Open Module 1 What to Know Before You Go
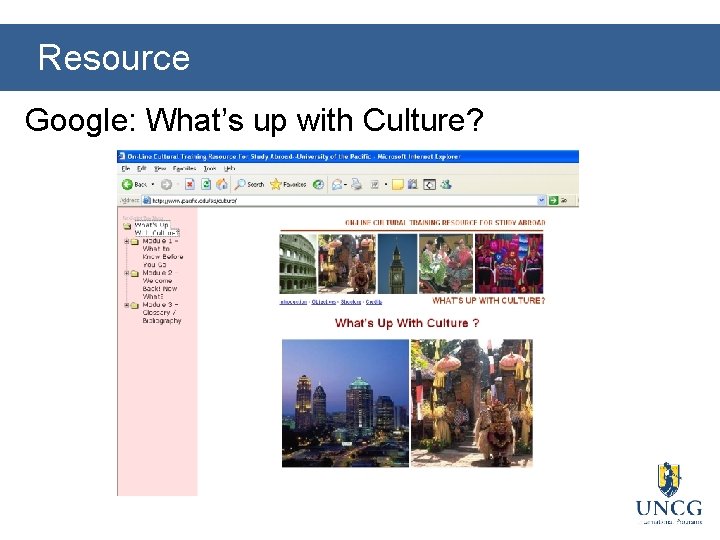This screenshot has width=720, height=540. [x=163, y=253]
